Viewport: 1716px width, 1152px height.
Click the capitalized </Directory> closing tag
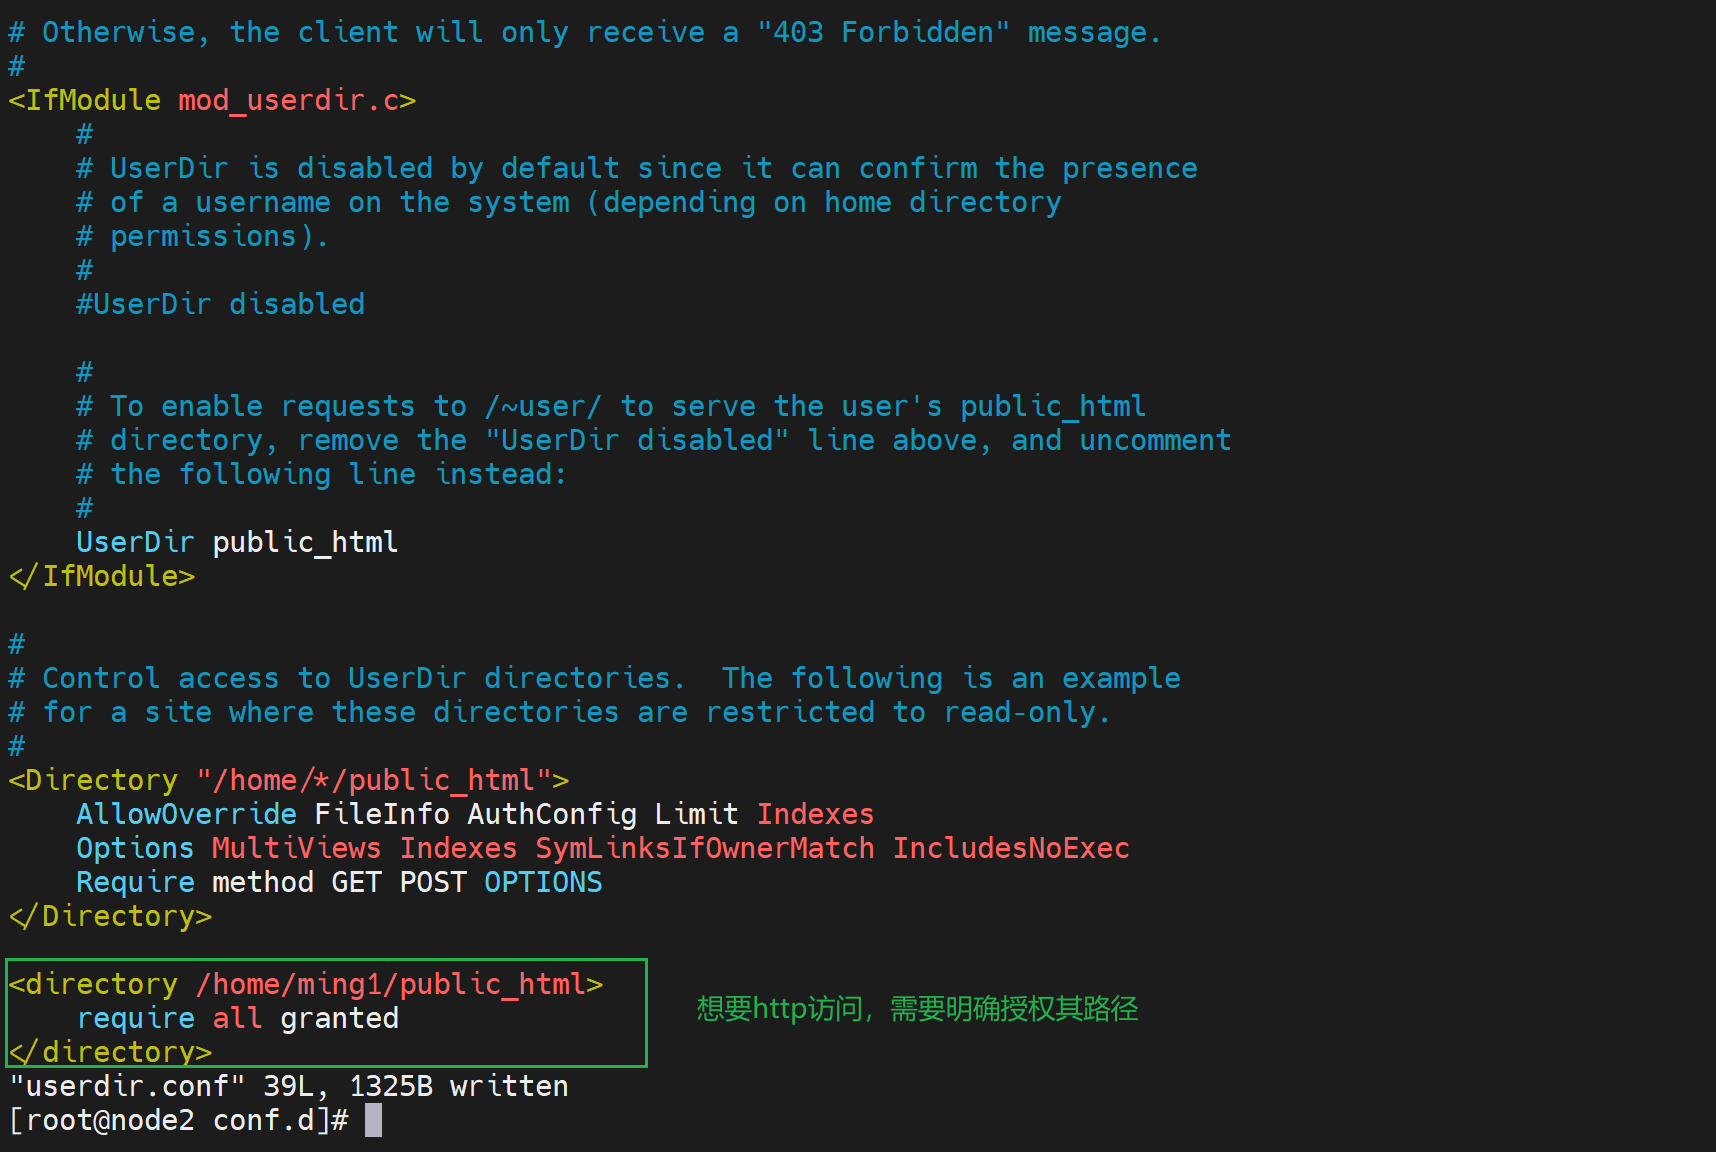(111, 916)
